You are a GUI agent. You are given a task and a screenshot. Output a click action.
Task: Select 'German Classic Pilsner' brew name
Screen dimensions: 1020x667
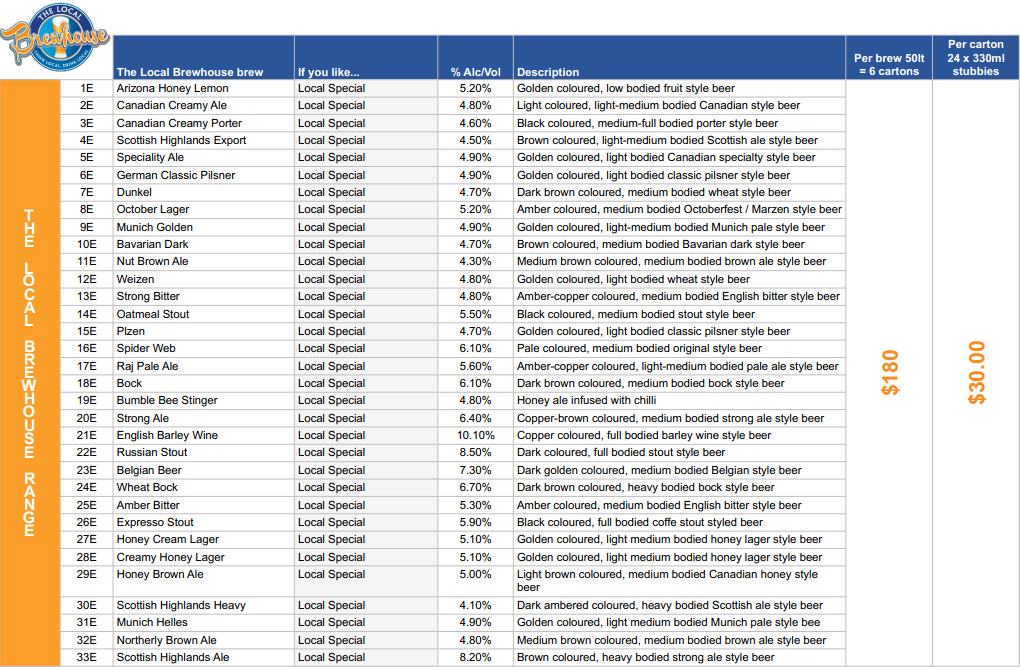176,175
